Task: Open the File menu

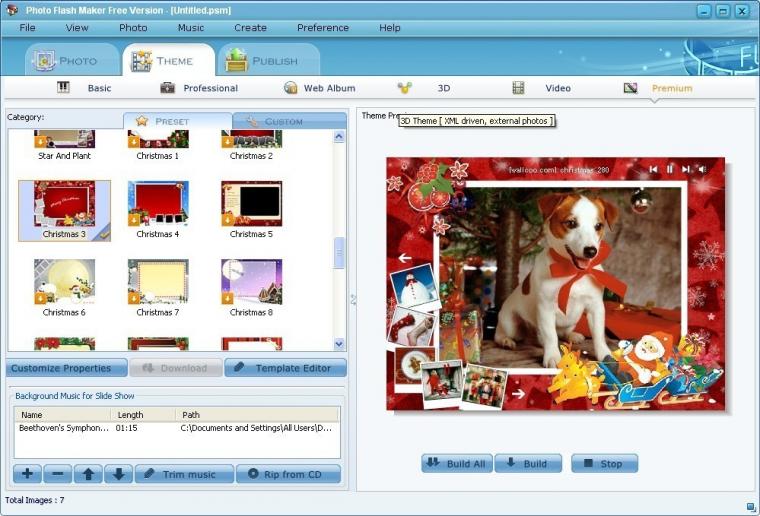Action: point(27,28)
